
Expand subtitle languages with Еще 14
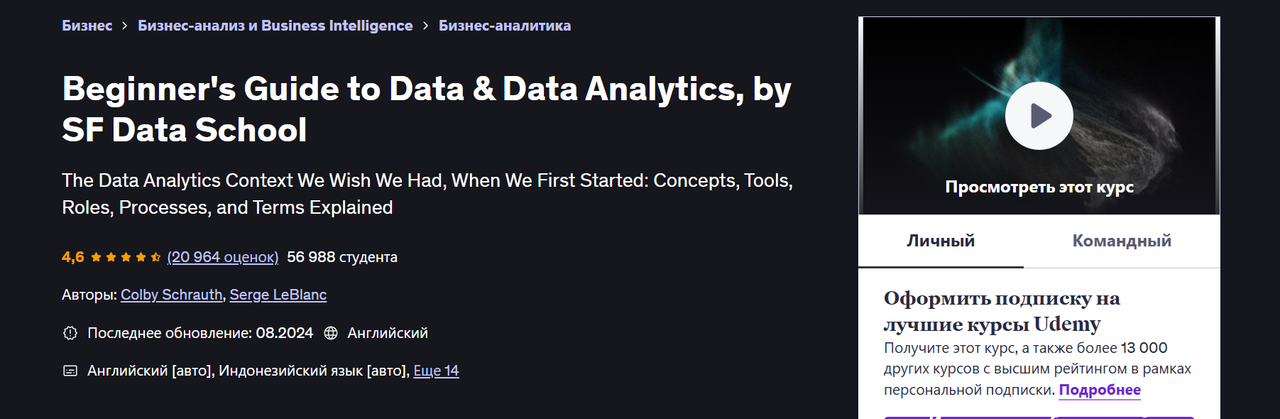pyautogui.click(x=436, y=371)
